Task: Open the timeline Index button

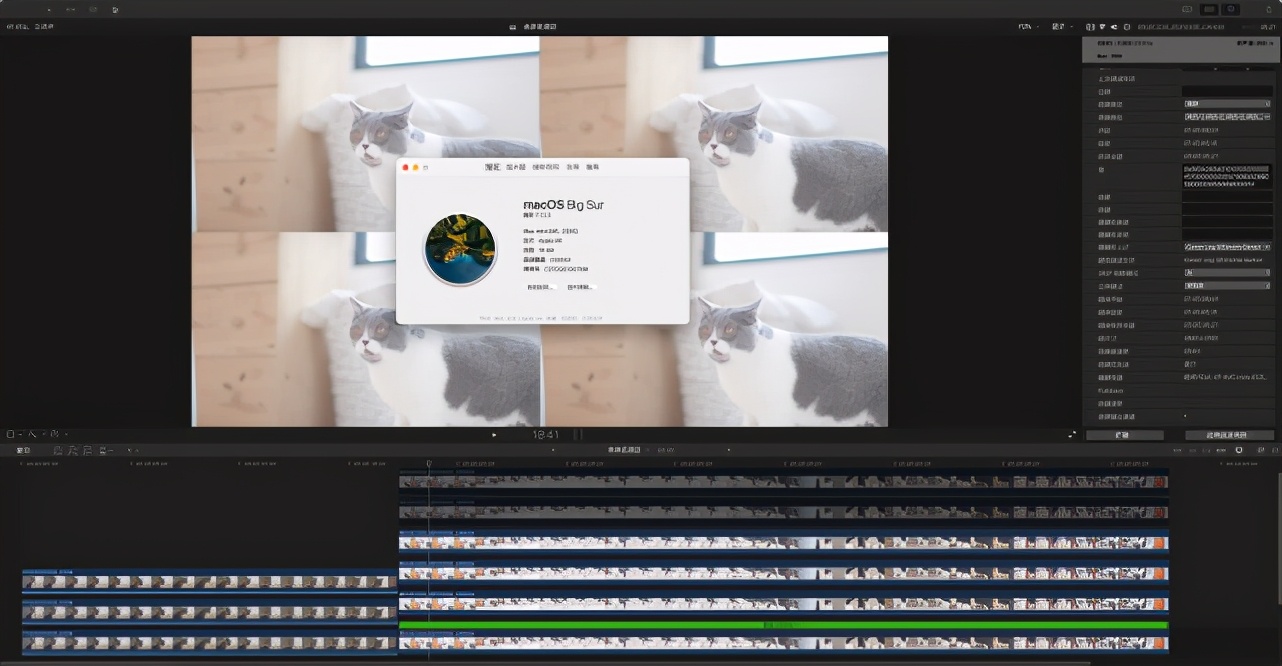Action: (23, 451)
